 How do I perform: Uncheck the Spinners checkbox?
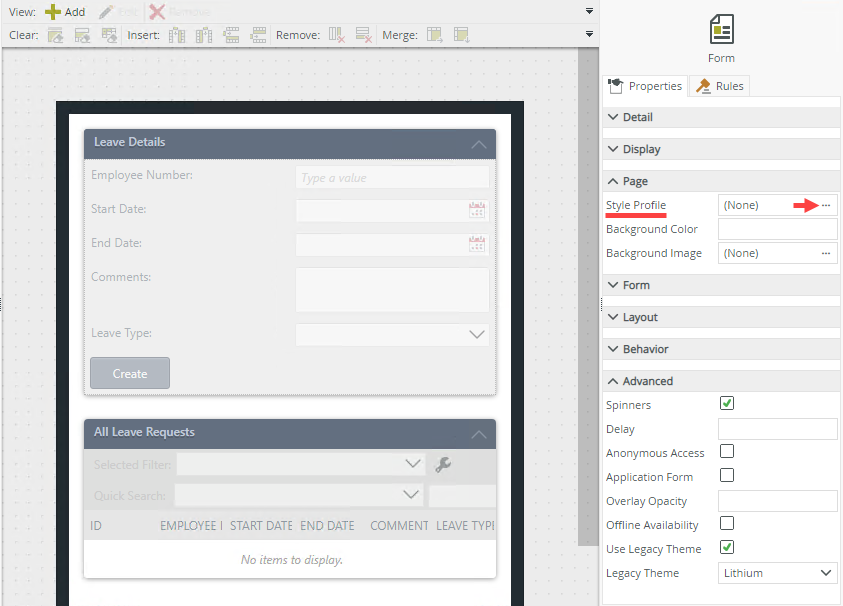pyautogui.click(x=727, y=404)
